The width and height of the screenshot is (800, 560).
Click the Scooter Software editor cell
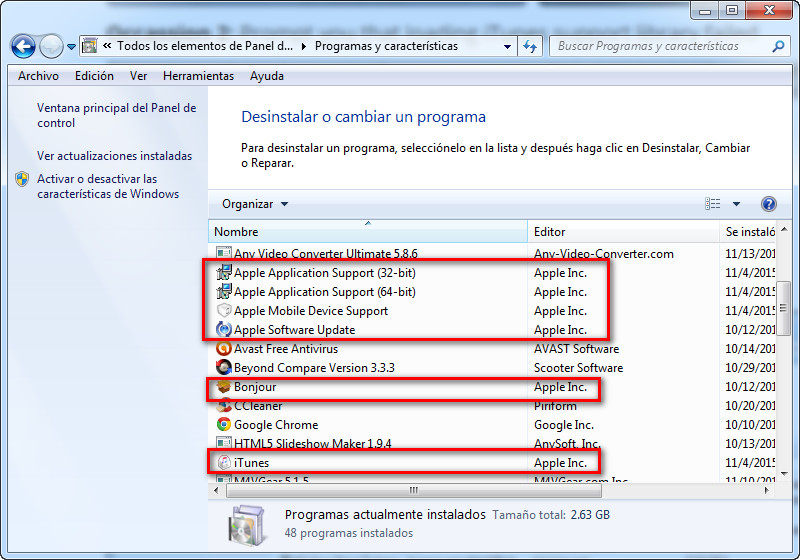(578, 368)
